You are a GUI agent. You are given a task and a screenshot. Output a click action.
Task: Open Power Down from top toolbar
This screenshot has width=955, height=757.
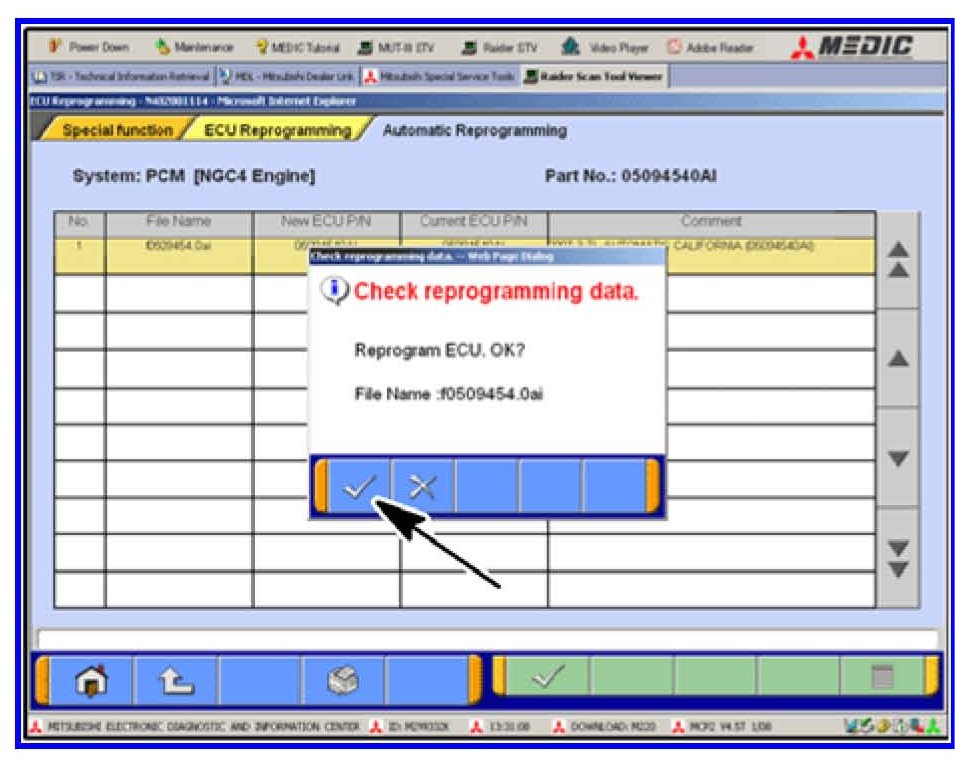click(x=88, y=47)
